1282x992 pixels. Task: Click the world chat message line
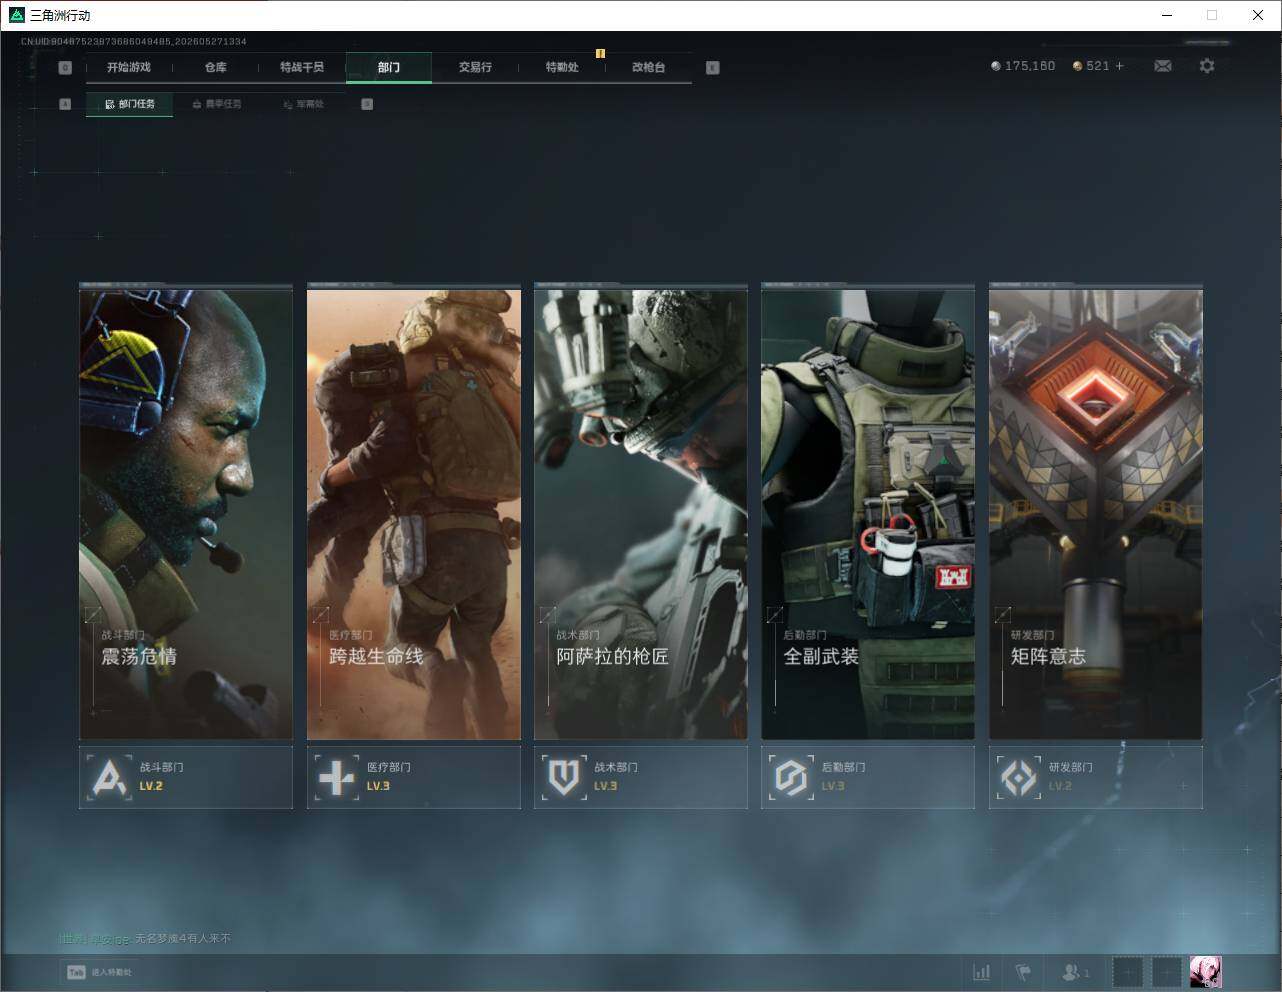click(145, 939)
